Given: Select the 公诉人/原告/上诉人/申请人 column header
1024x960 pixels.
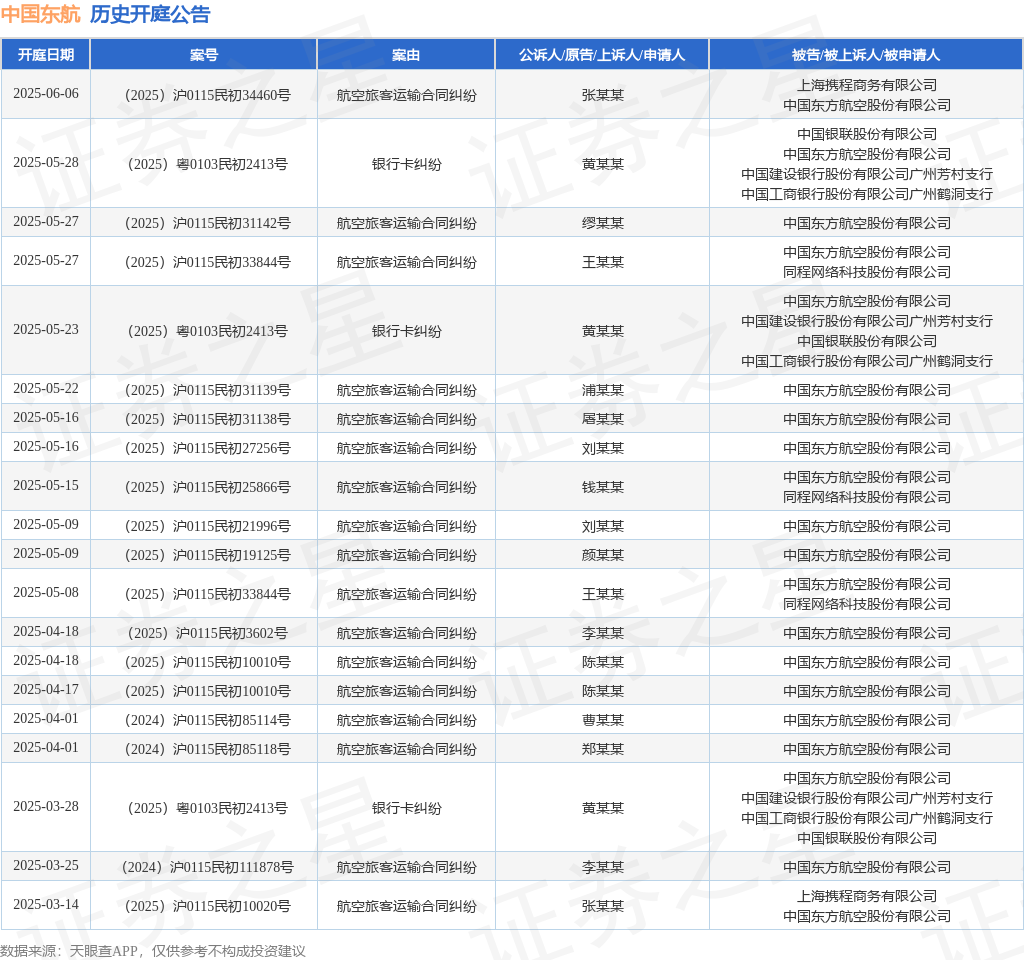Looking at the screenshot, I should point(602,55).
